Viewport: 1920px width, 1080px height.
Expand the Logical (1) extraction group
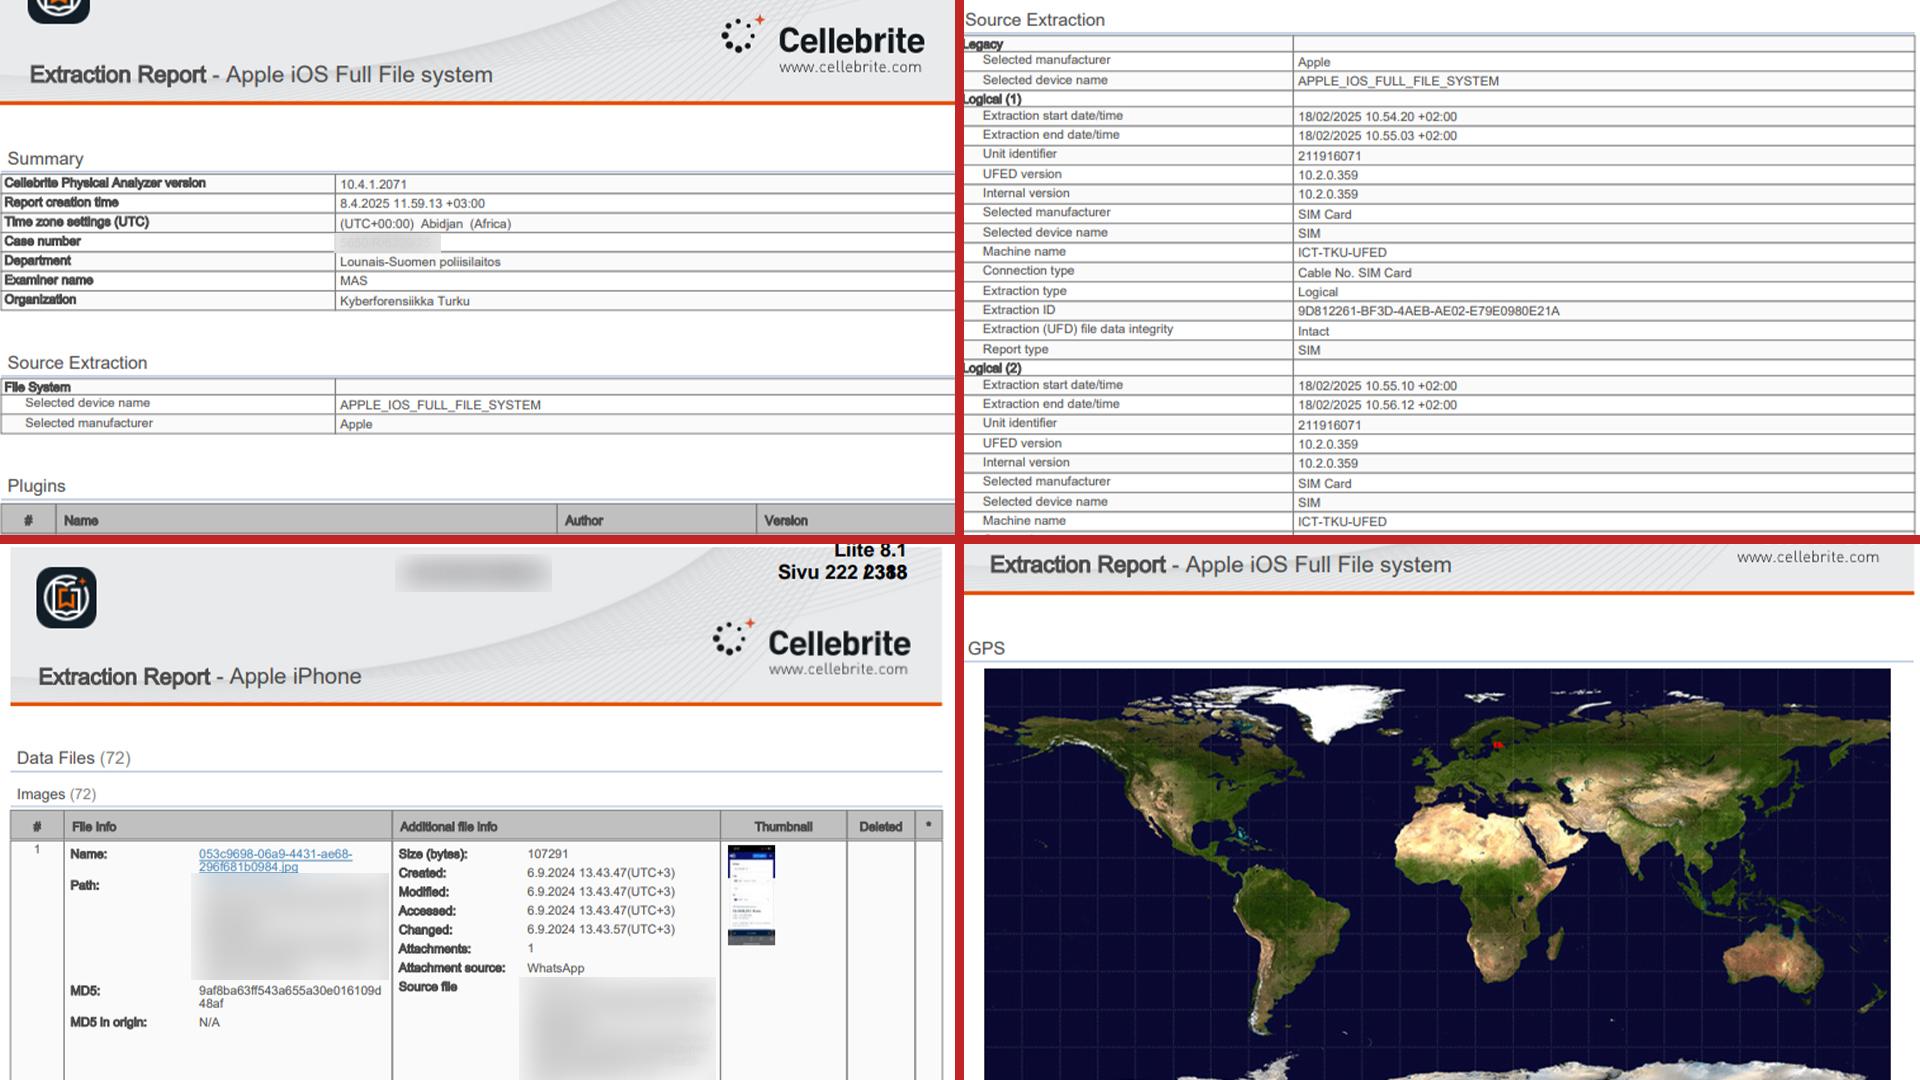tap(992, 99)
